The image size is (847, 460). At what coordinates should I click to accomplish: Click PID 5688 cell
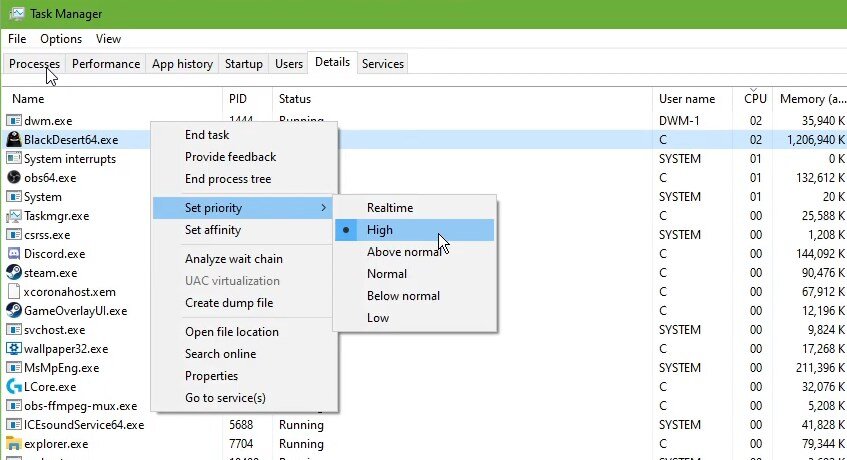(241, 425)
